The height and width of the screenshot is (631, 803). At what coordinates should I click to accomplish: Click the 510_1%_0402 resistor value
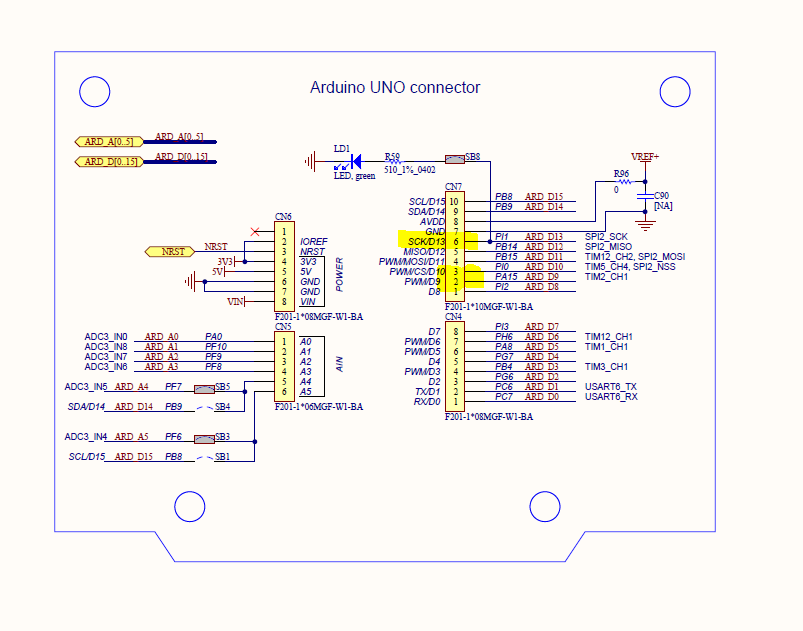click(x=410, y=170)
